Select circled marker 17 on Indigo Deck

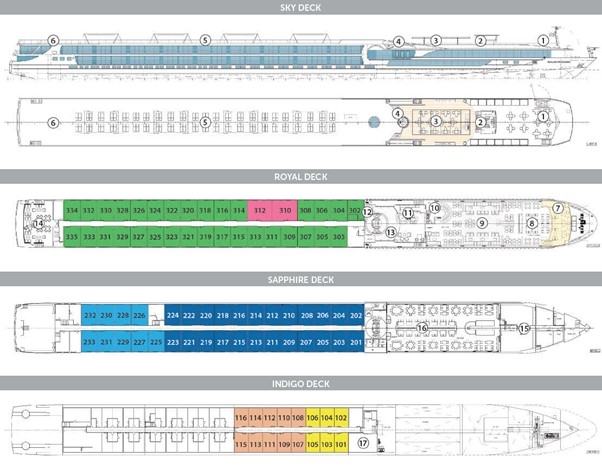[364, 442]
